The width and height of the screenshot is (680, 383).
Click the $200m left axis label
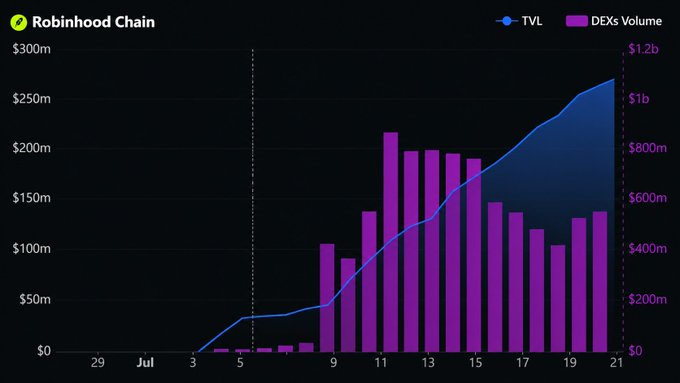[x=32, y=148]
